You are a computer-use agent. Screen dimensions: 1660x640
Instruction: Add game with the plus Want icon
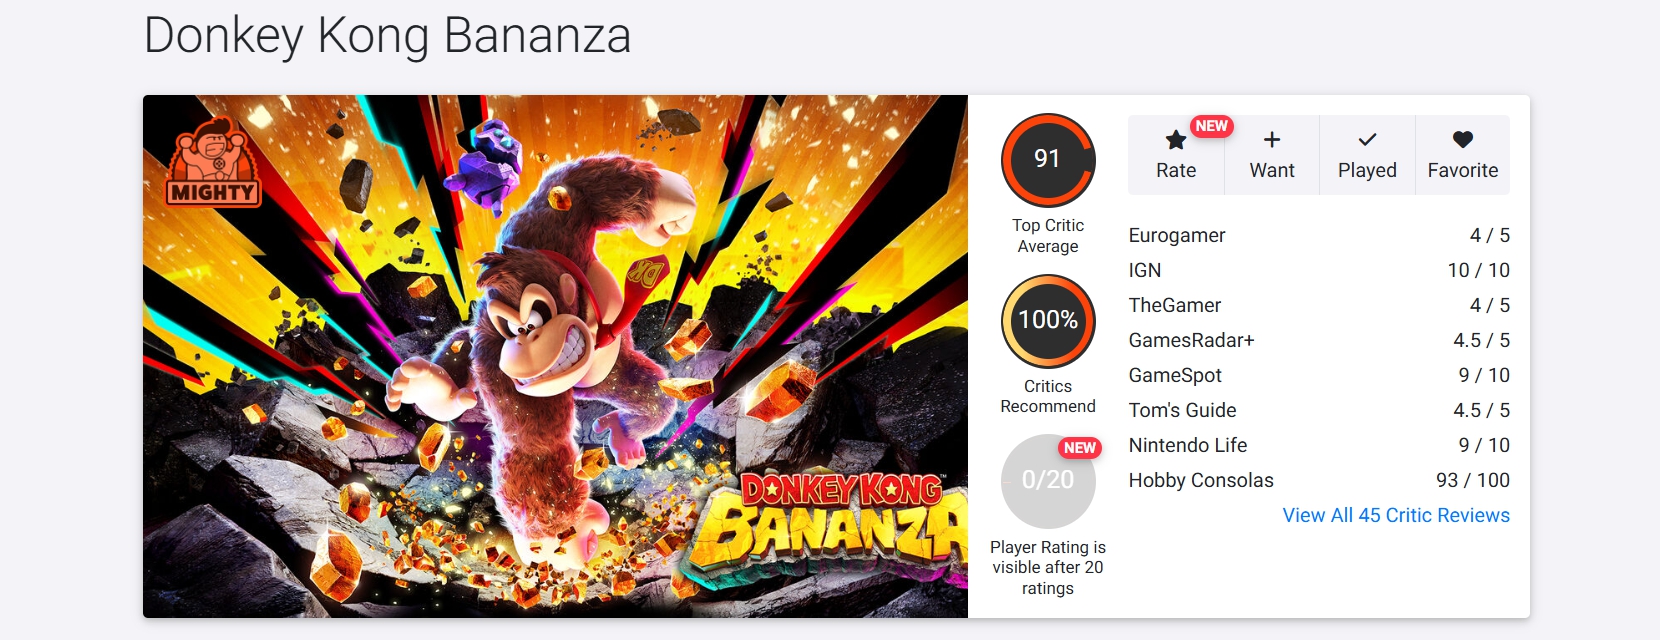point(1272,140)
